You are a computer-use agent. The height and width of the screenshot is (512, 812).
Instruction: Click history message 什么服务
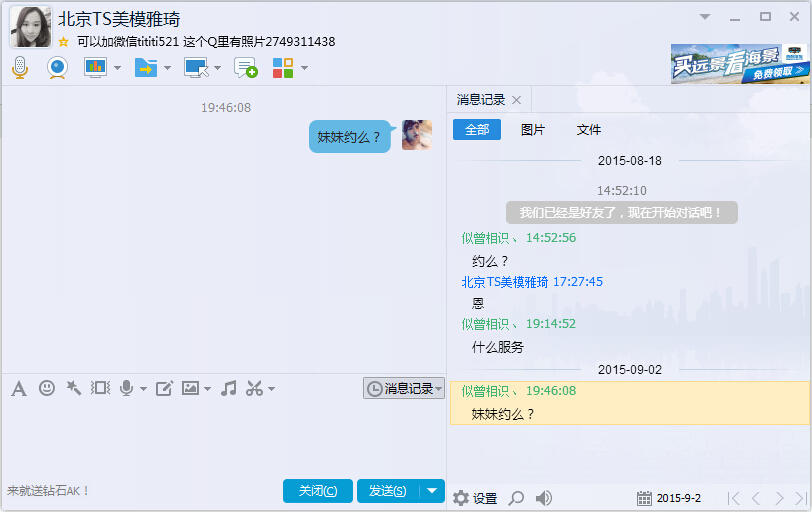coord(498,347)
